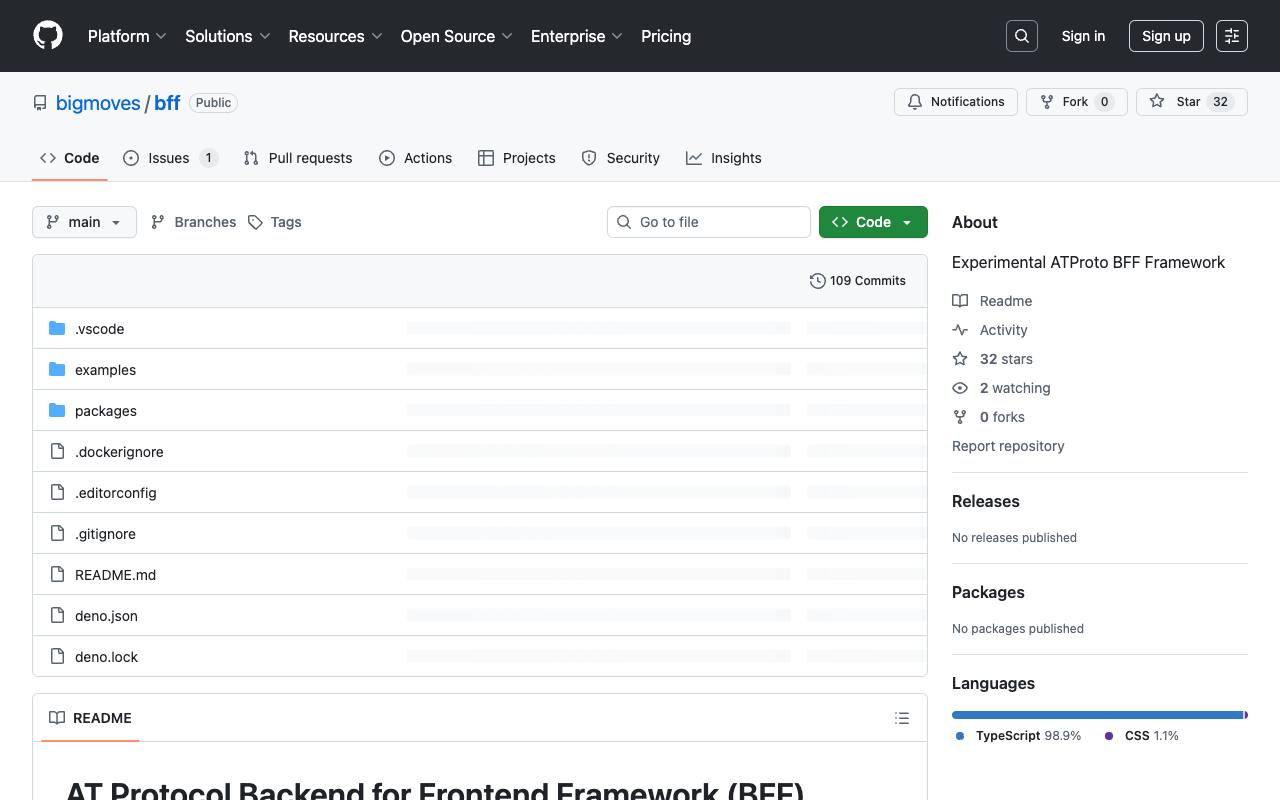The width and height of the screenshot is (1280, 800).
Task: Click the deno.json file icon
Action: (57, 616)
